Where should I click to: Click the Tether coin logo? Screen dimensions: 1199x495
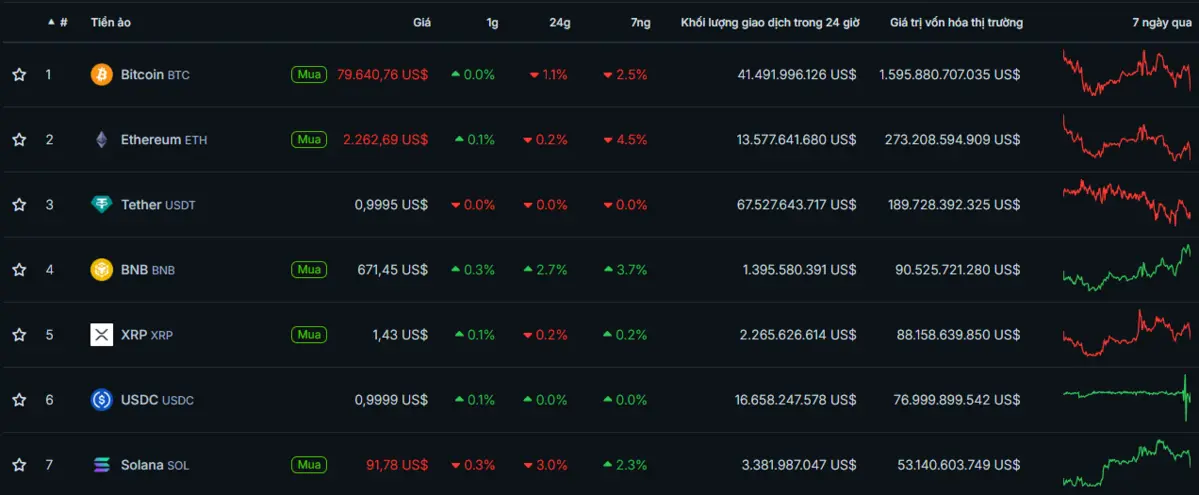pyautogui.click(x=102, y=205)
